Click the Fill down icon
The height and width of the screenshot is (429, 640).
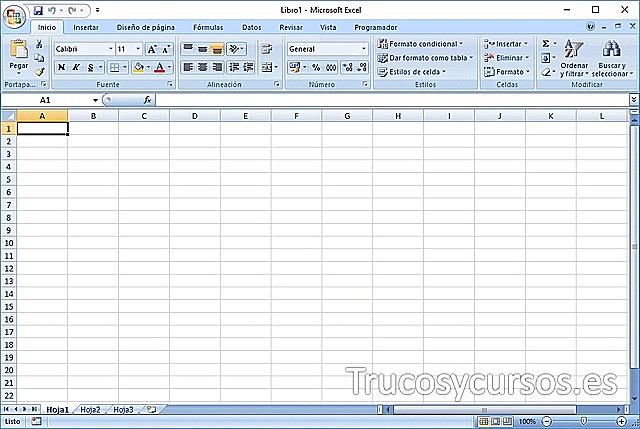[x=546, y=58]
